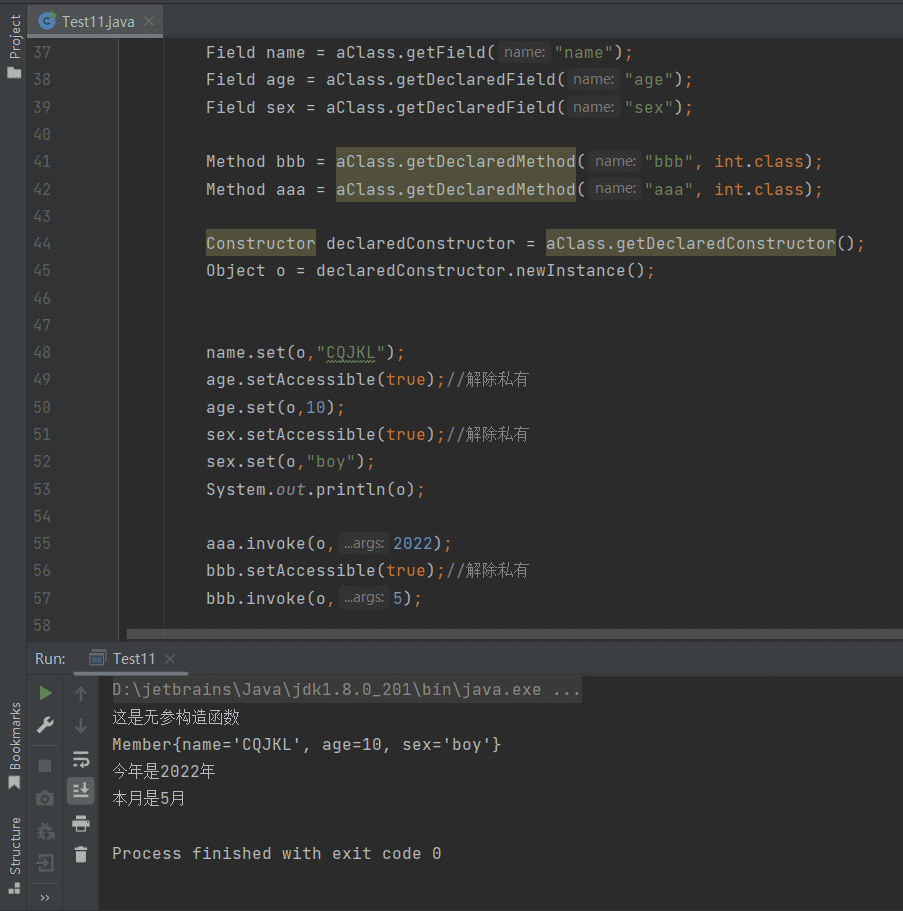Click the collapsed java.exe command line
903x911 pixels.
tap(346, 690)
